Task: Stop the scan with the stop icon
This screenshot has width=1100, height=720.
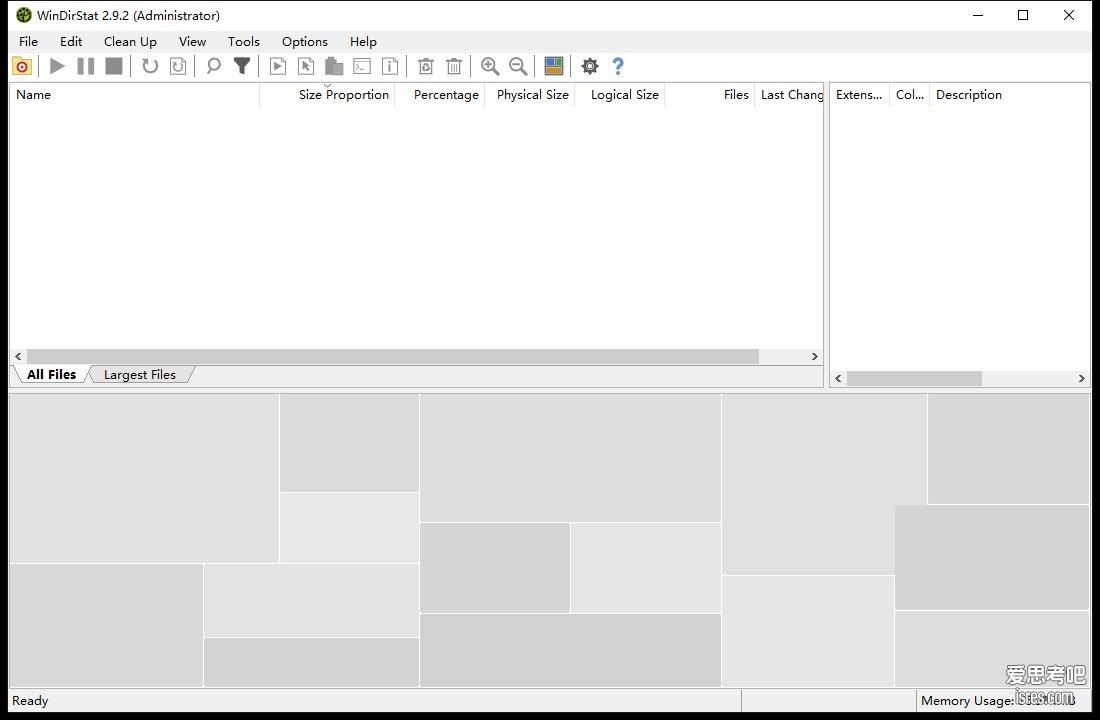Action: coord(114,67)
